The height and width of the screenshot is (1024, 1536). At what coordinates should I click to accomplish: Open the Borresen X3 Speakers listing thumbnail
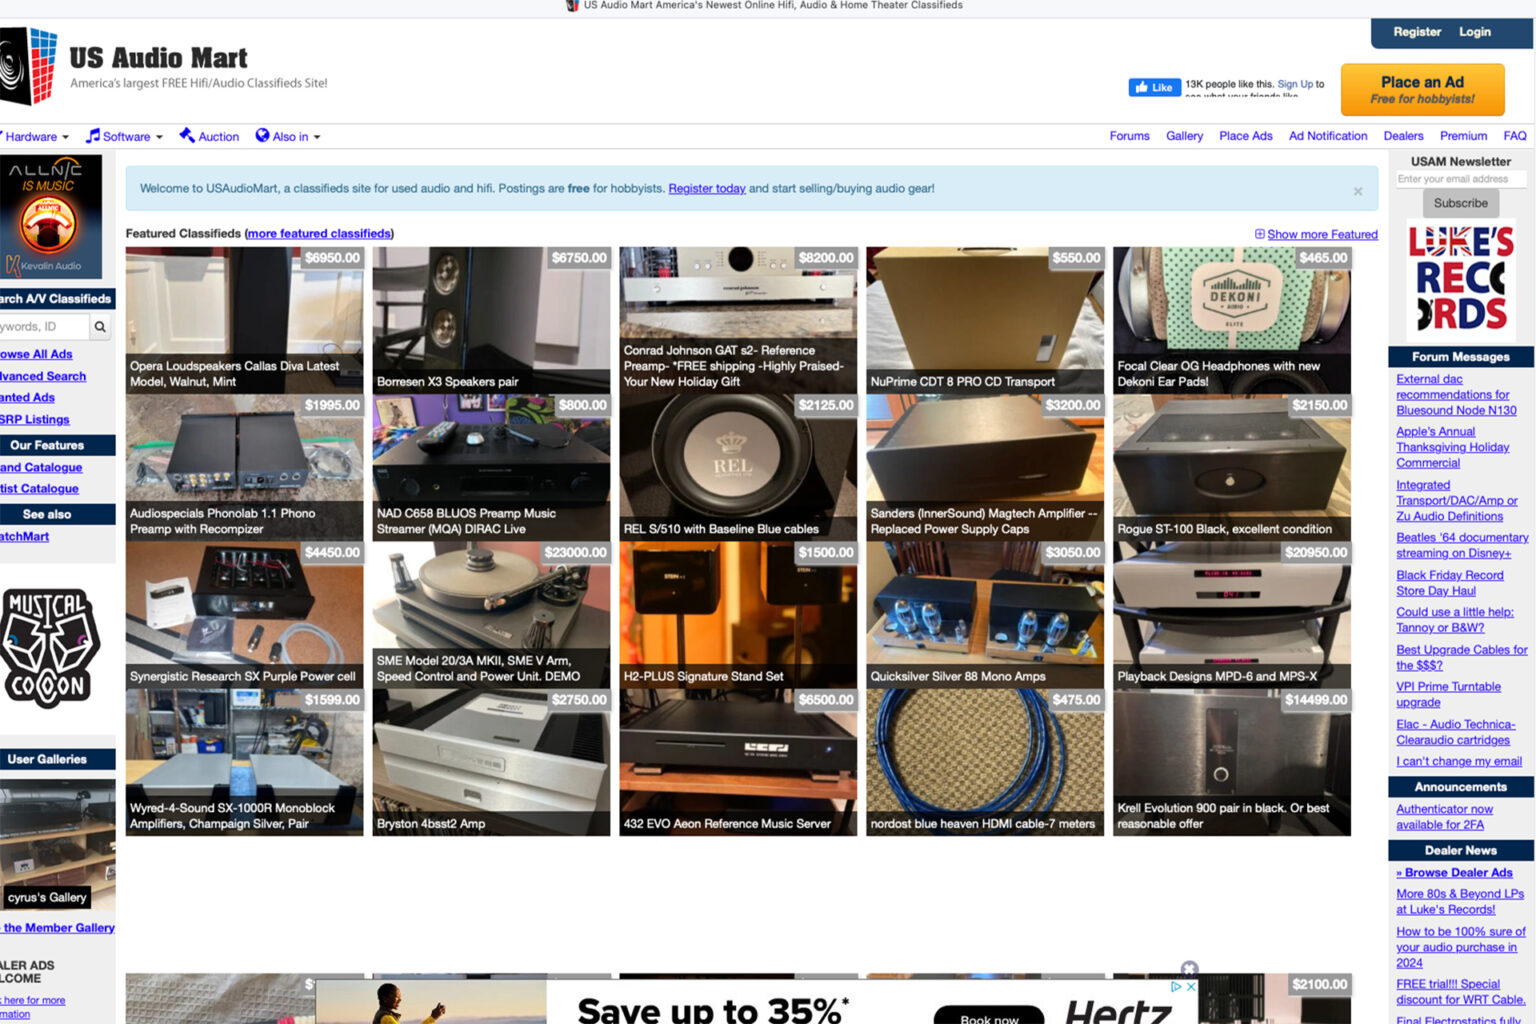click(x=491, y=320)
